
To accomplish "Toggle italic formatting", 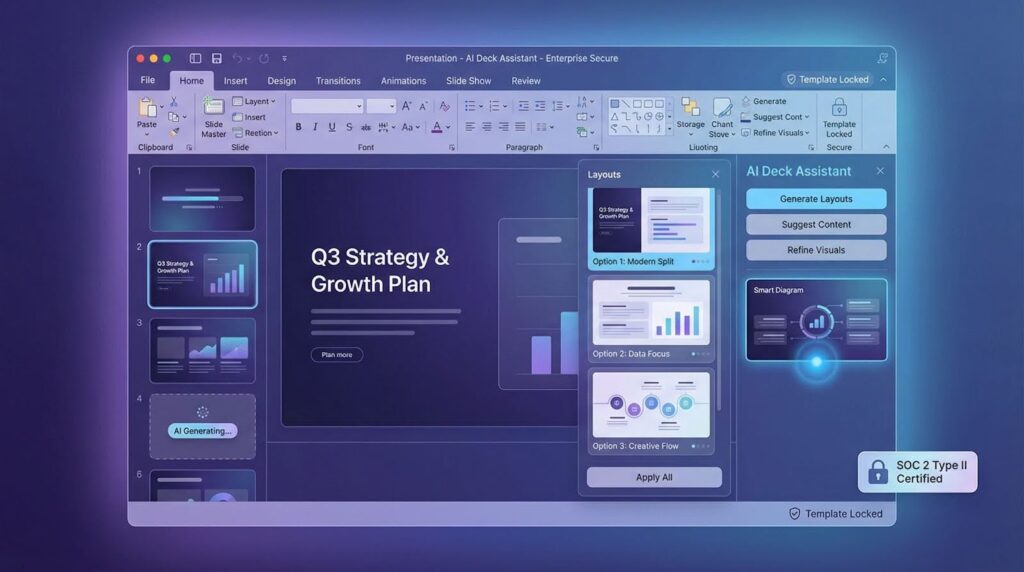I will pos(315,127).
